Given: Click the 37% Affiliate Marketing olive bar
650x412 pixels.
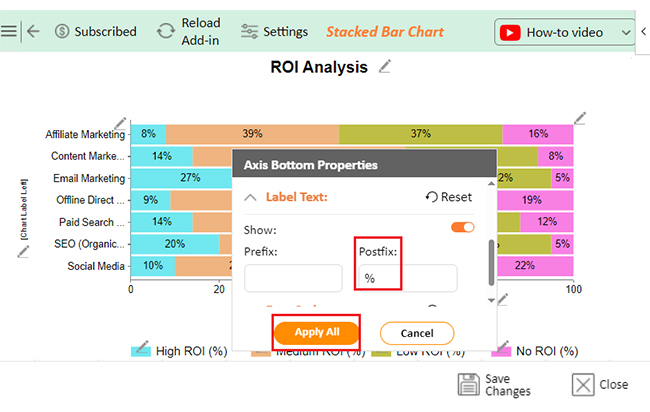Looking at the screenshot, I should coord(421,134).
